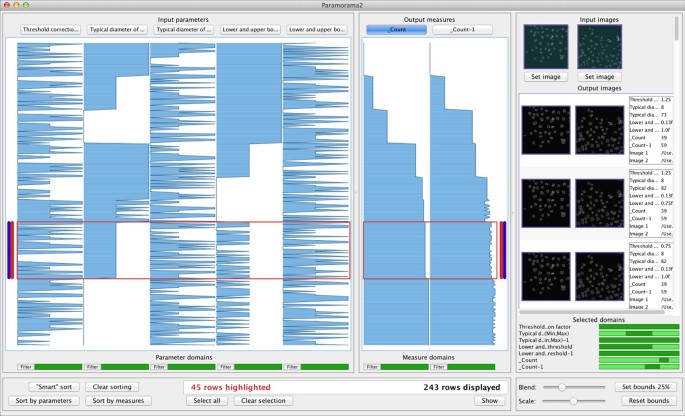The height and width of the screenshot is (416, 685).
Task: Click the second Typical diameter of ... header button
Action: pos(184,30)
